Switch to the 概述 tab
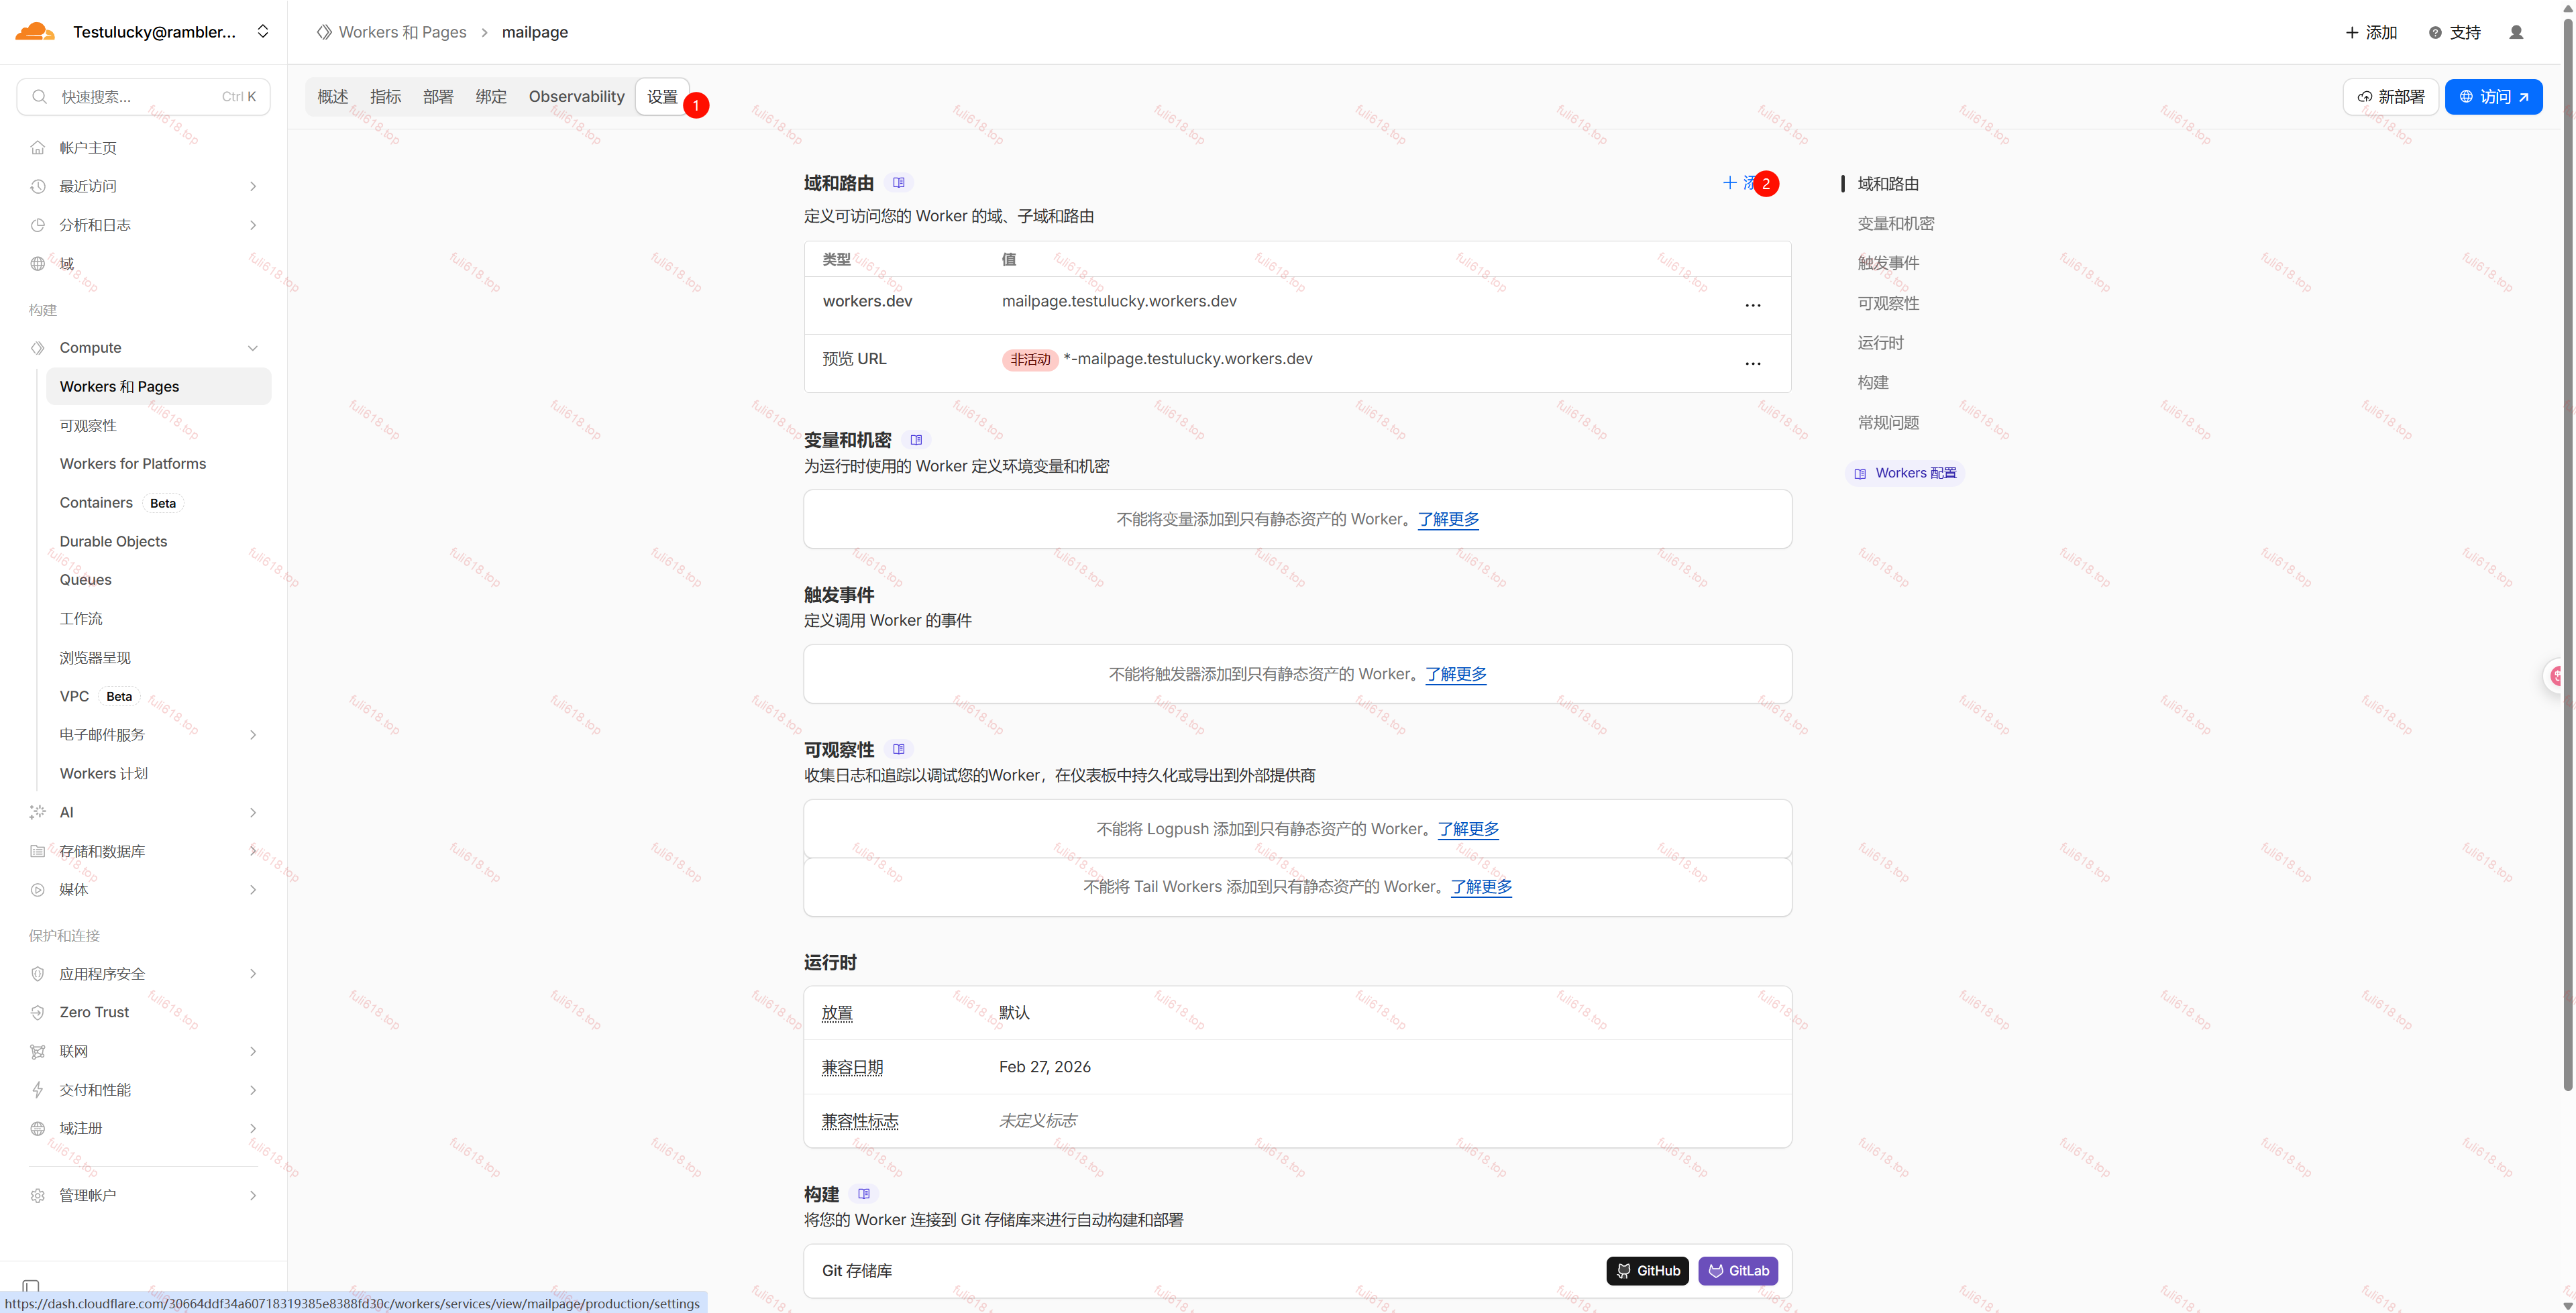Image resolution: width=2576 pixels, height=1313 pixels. 333,96
